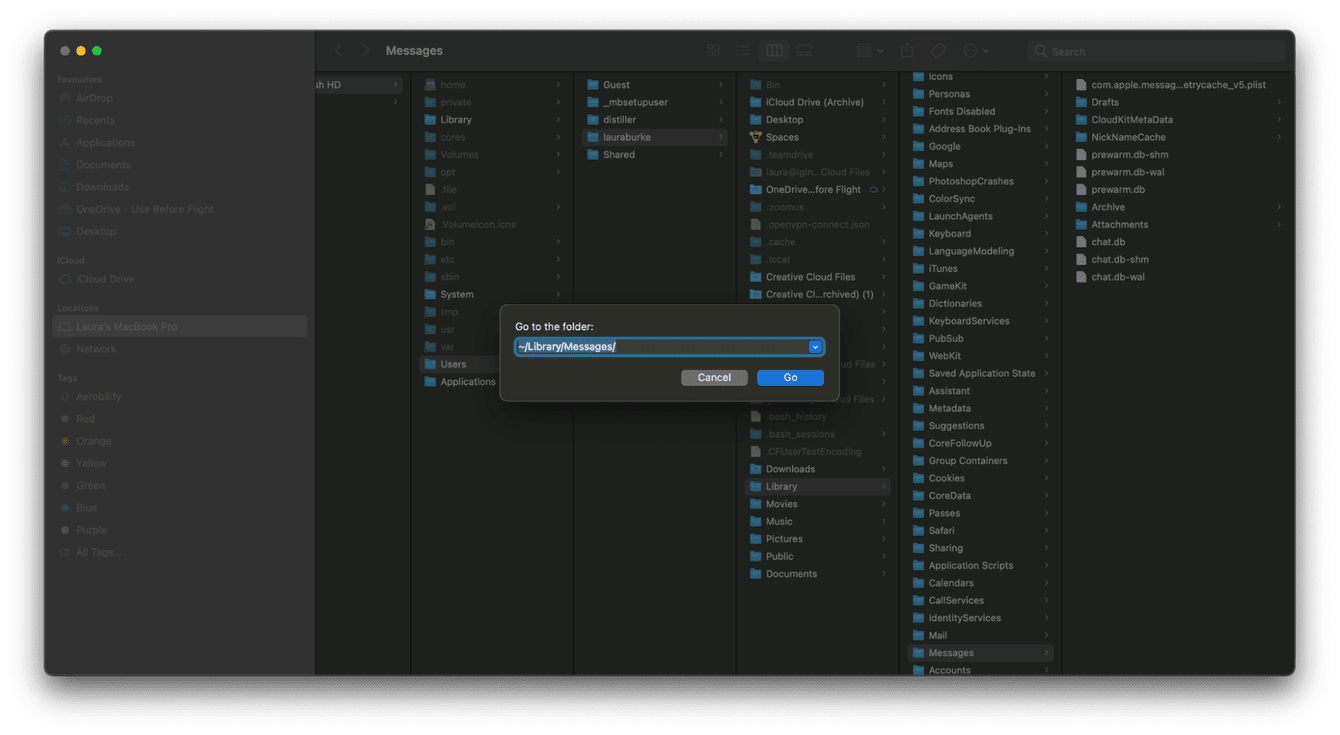The height and width of the screenshot is (735, 1340).
Task: Select the Orange tag in sidebar
Action: point(93,441)
